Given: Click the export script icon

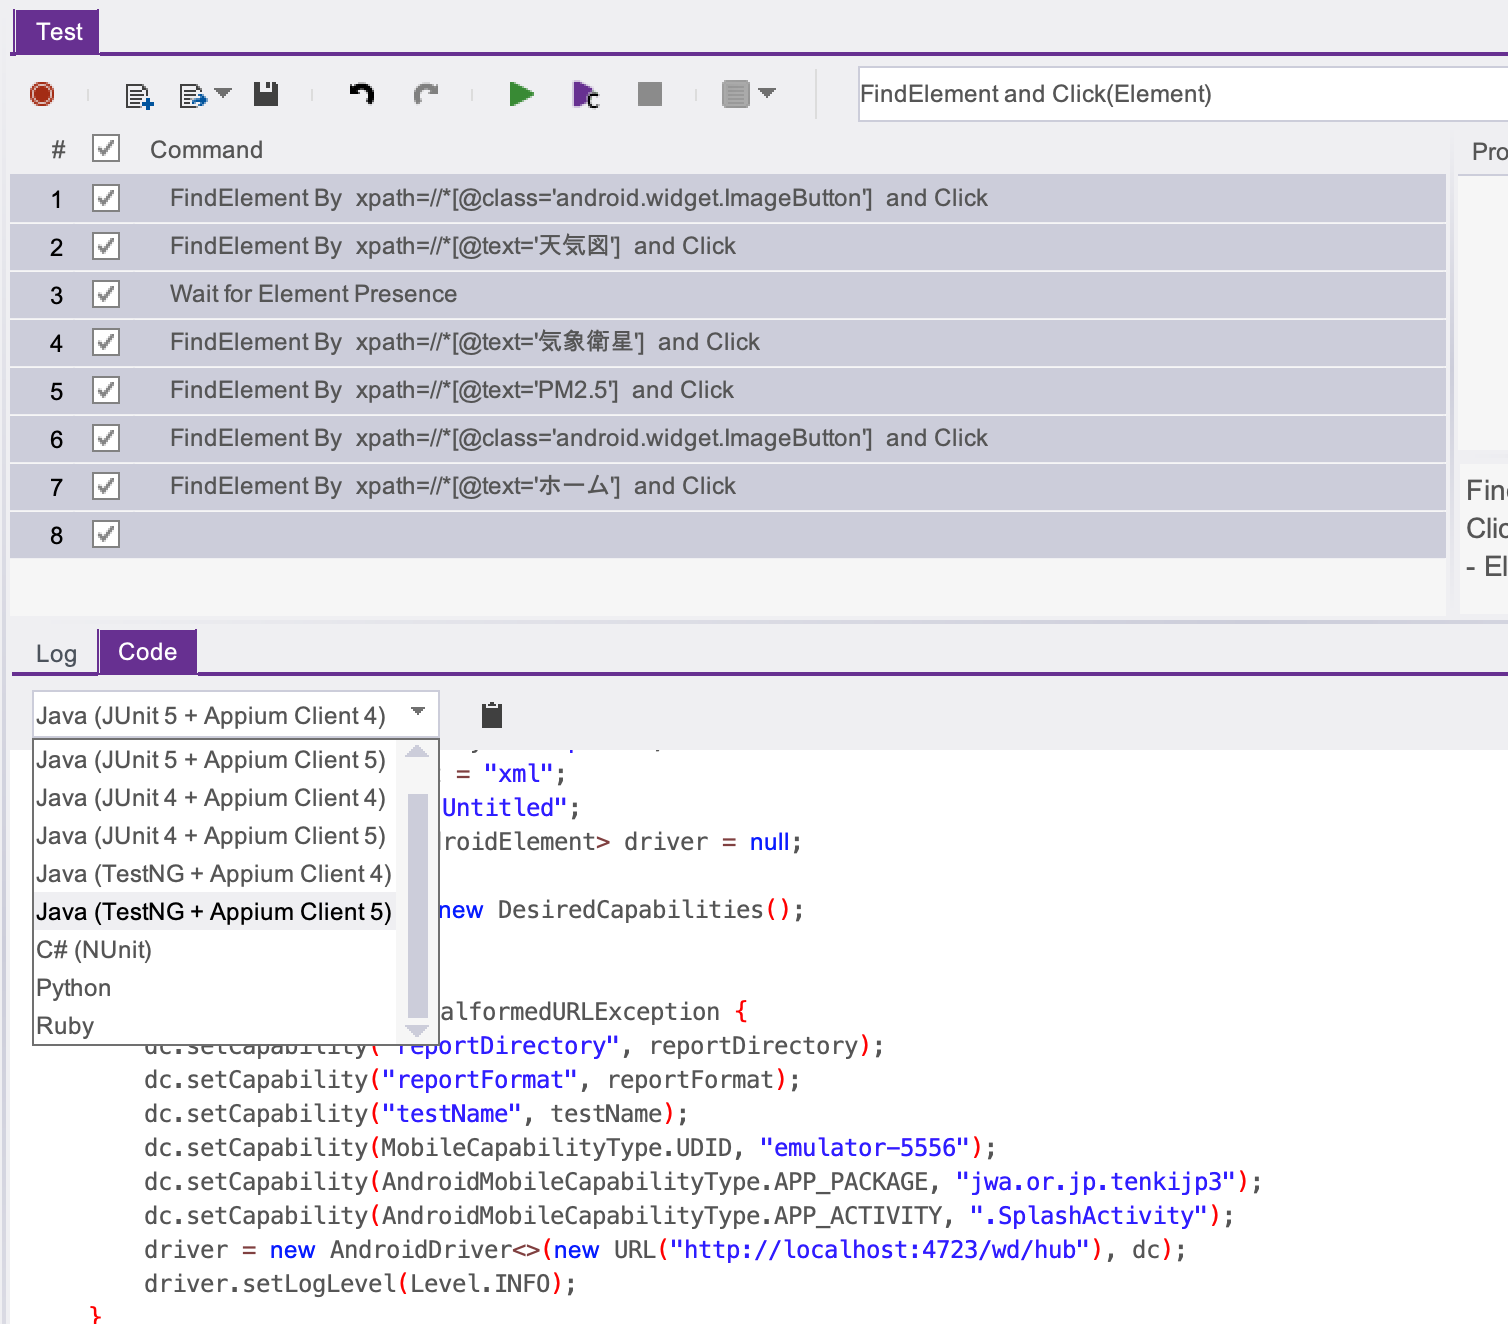Looking at the screenshot, I should point(192,95).
